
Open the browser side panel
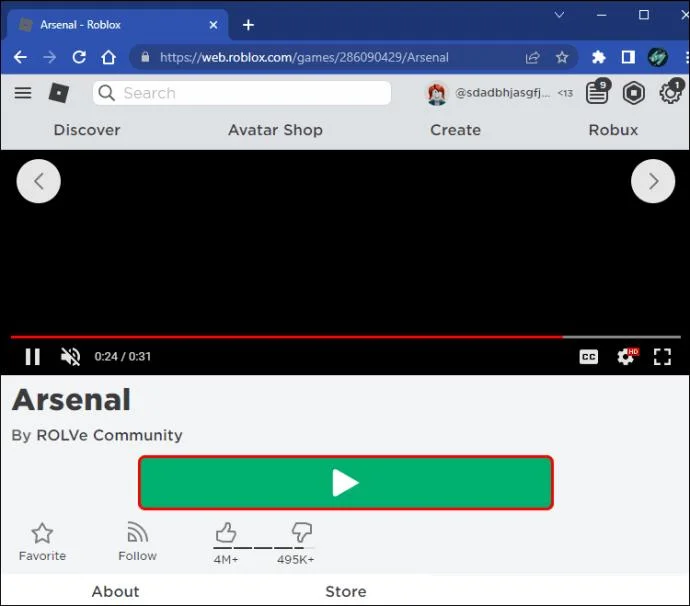tap(628, 57)
